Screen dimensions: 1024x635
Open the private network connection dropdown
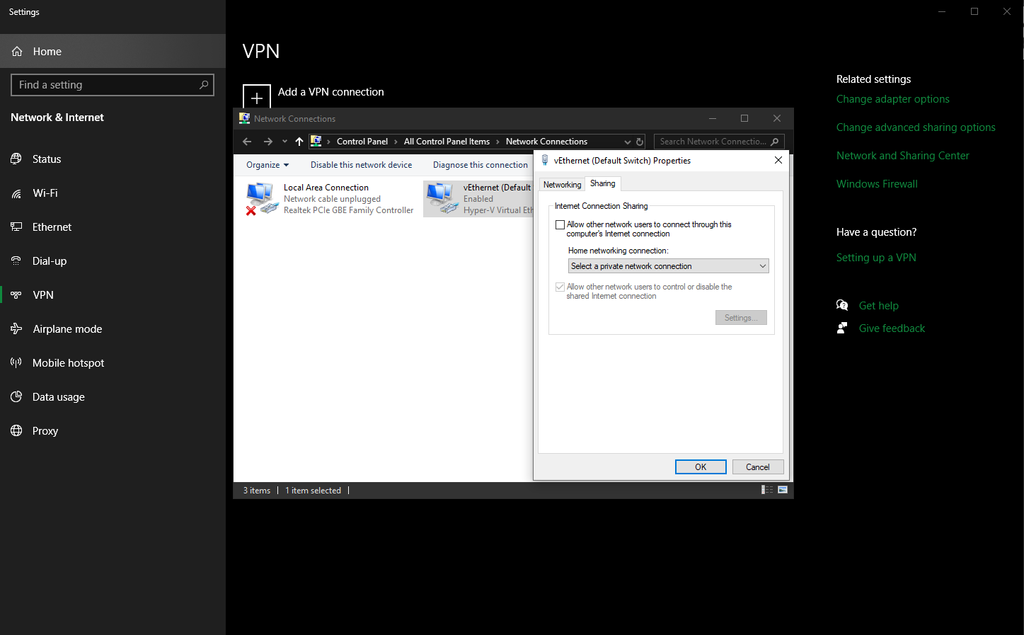point(667,265)
